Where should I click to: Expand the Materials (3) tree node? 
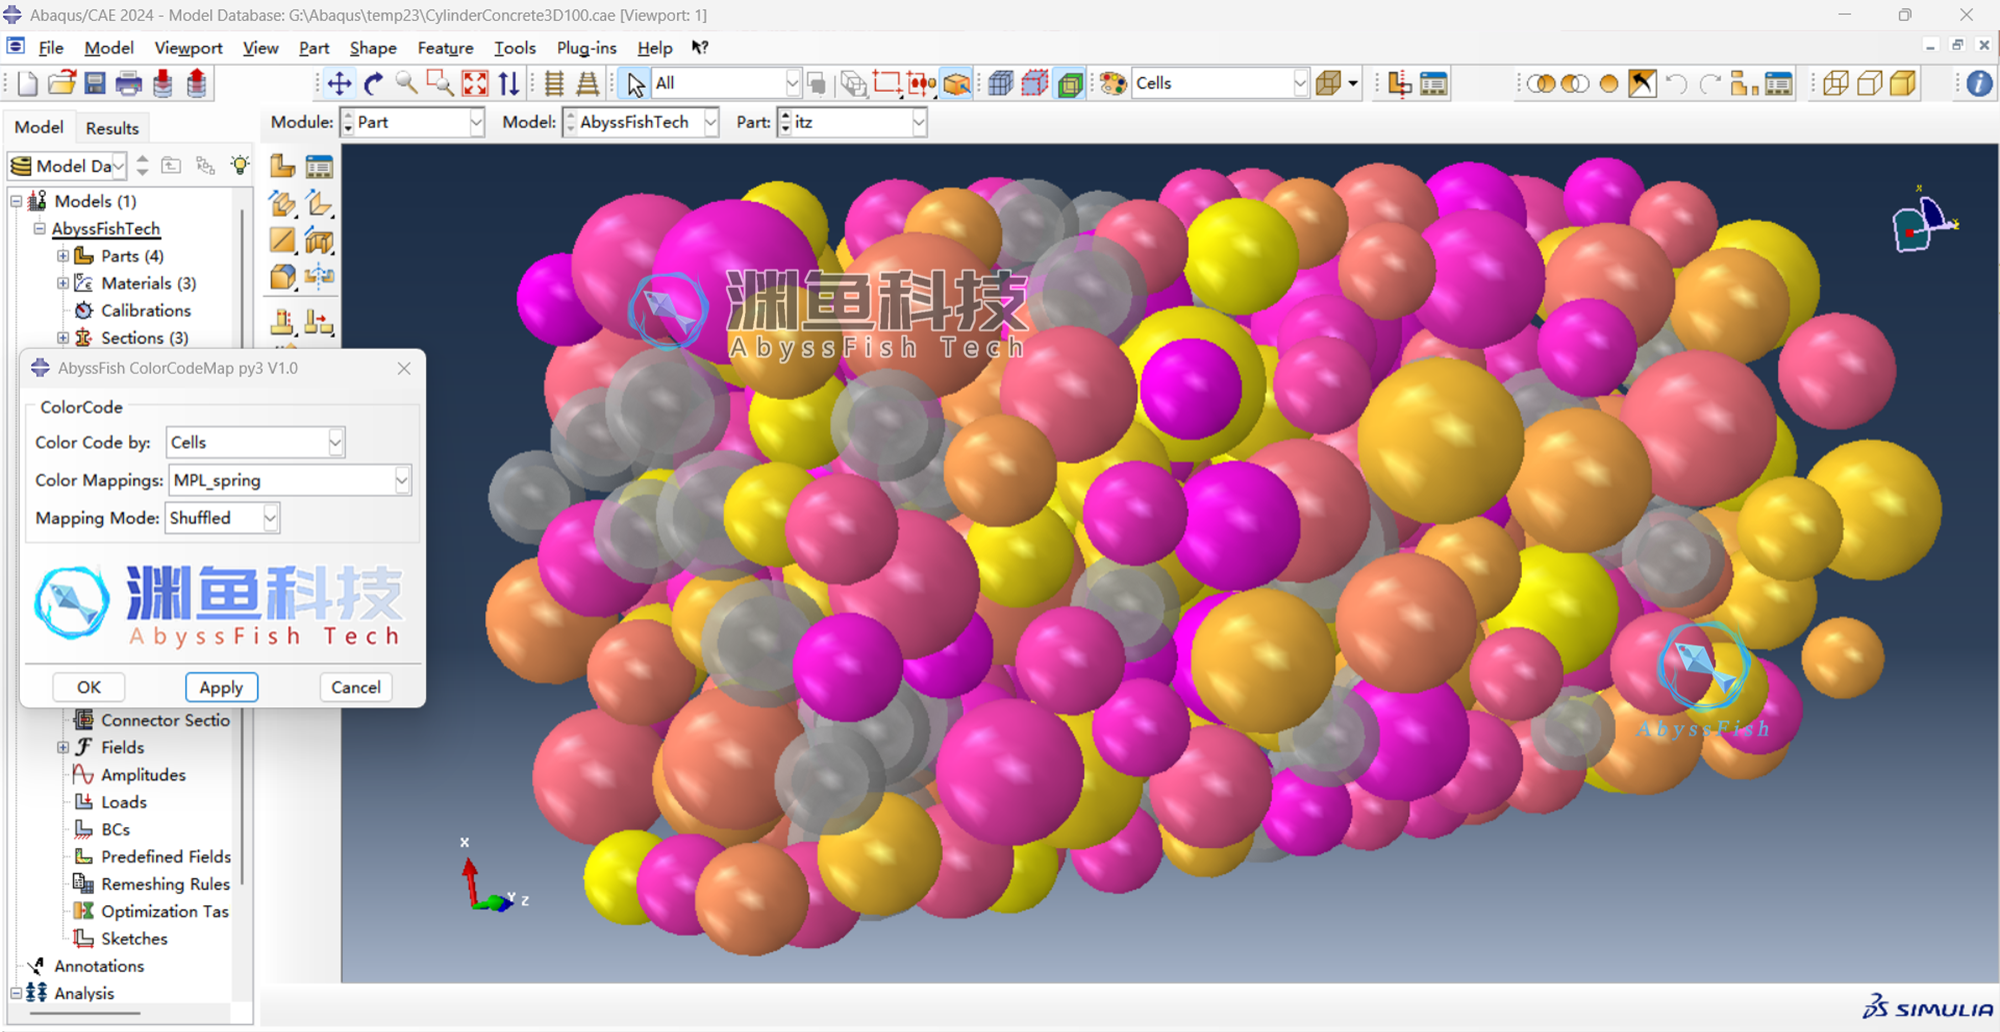click(63, 283)
